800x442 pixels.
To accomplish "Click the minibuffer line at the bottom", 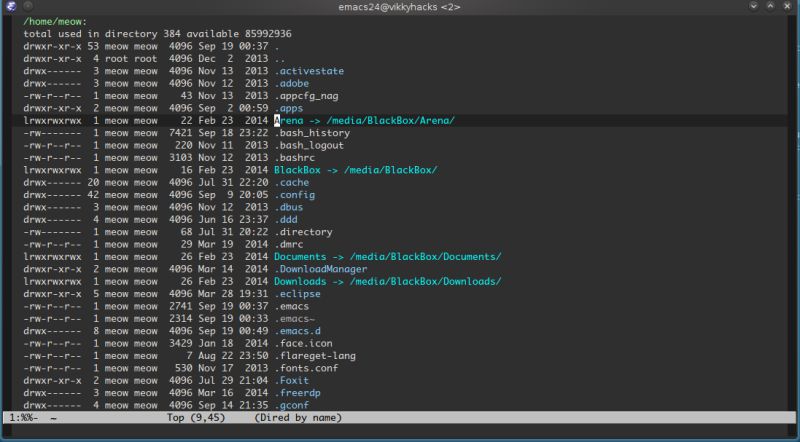I will pyautogui.click(x=400, y=430).
